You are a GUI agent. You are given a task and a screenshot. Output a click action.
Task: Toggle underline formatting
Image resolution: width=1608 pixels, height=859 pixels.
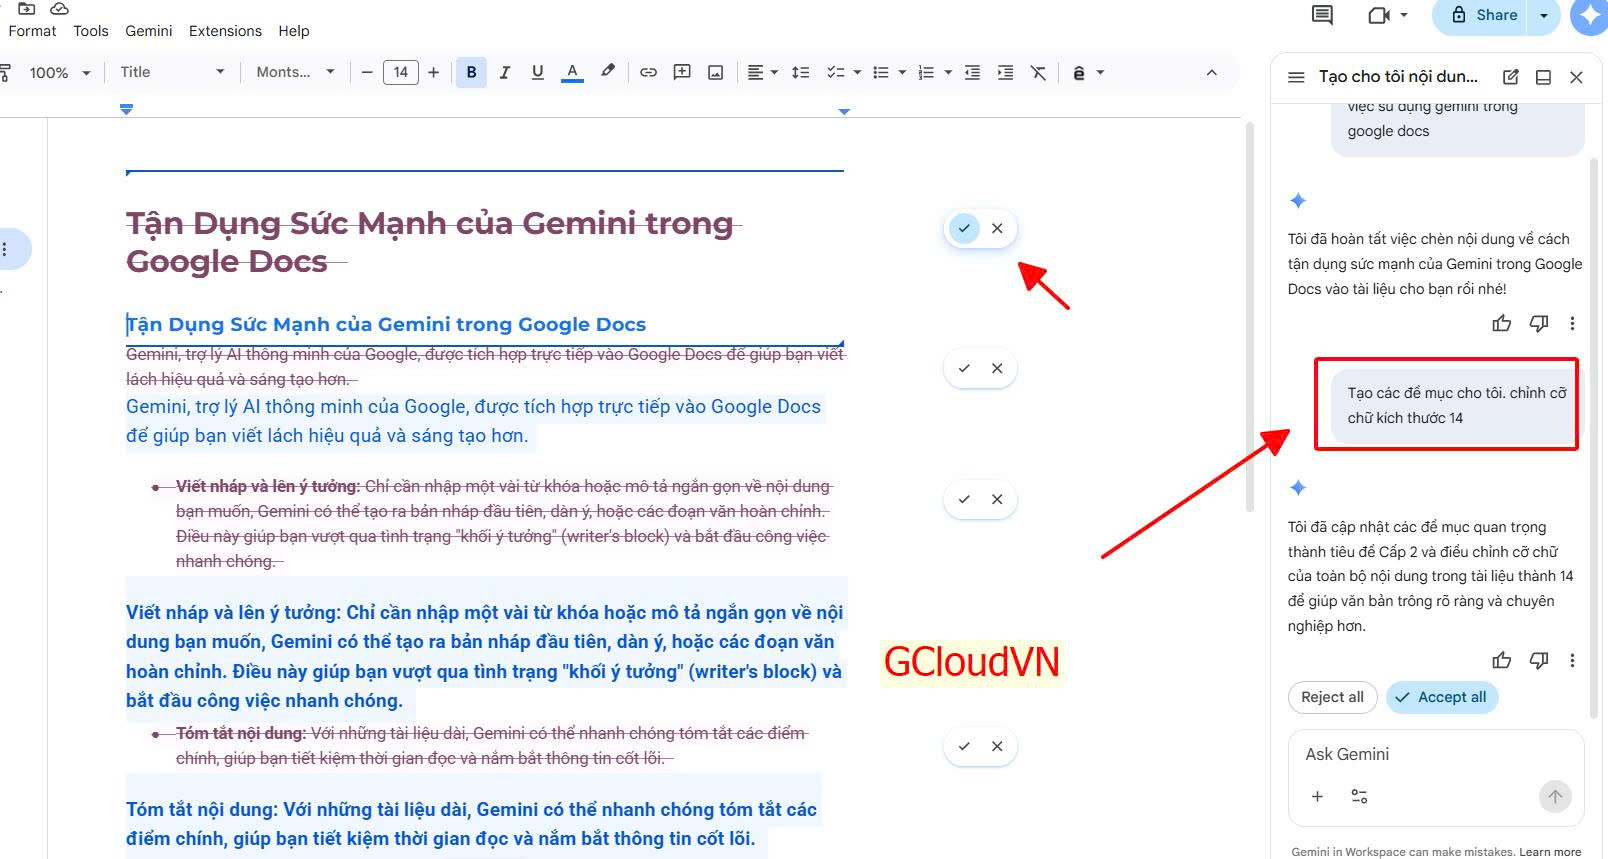pyautogui.click(x=538, y=72)
